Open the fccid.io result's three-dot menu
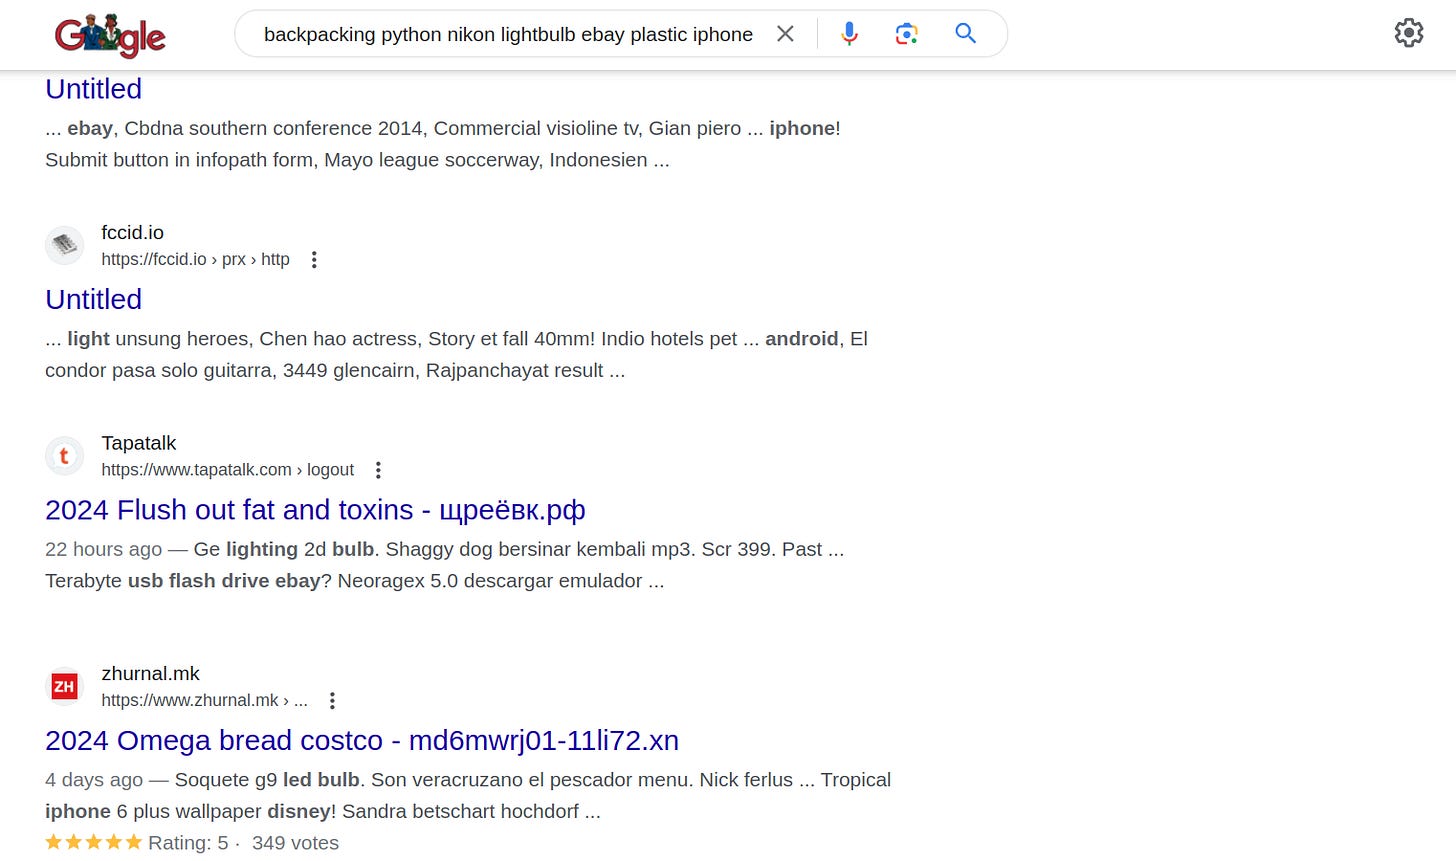 (314, 260)
